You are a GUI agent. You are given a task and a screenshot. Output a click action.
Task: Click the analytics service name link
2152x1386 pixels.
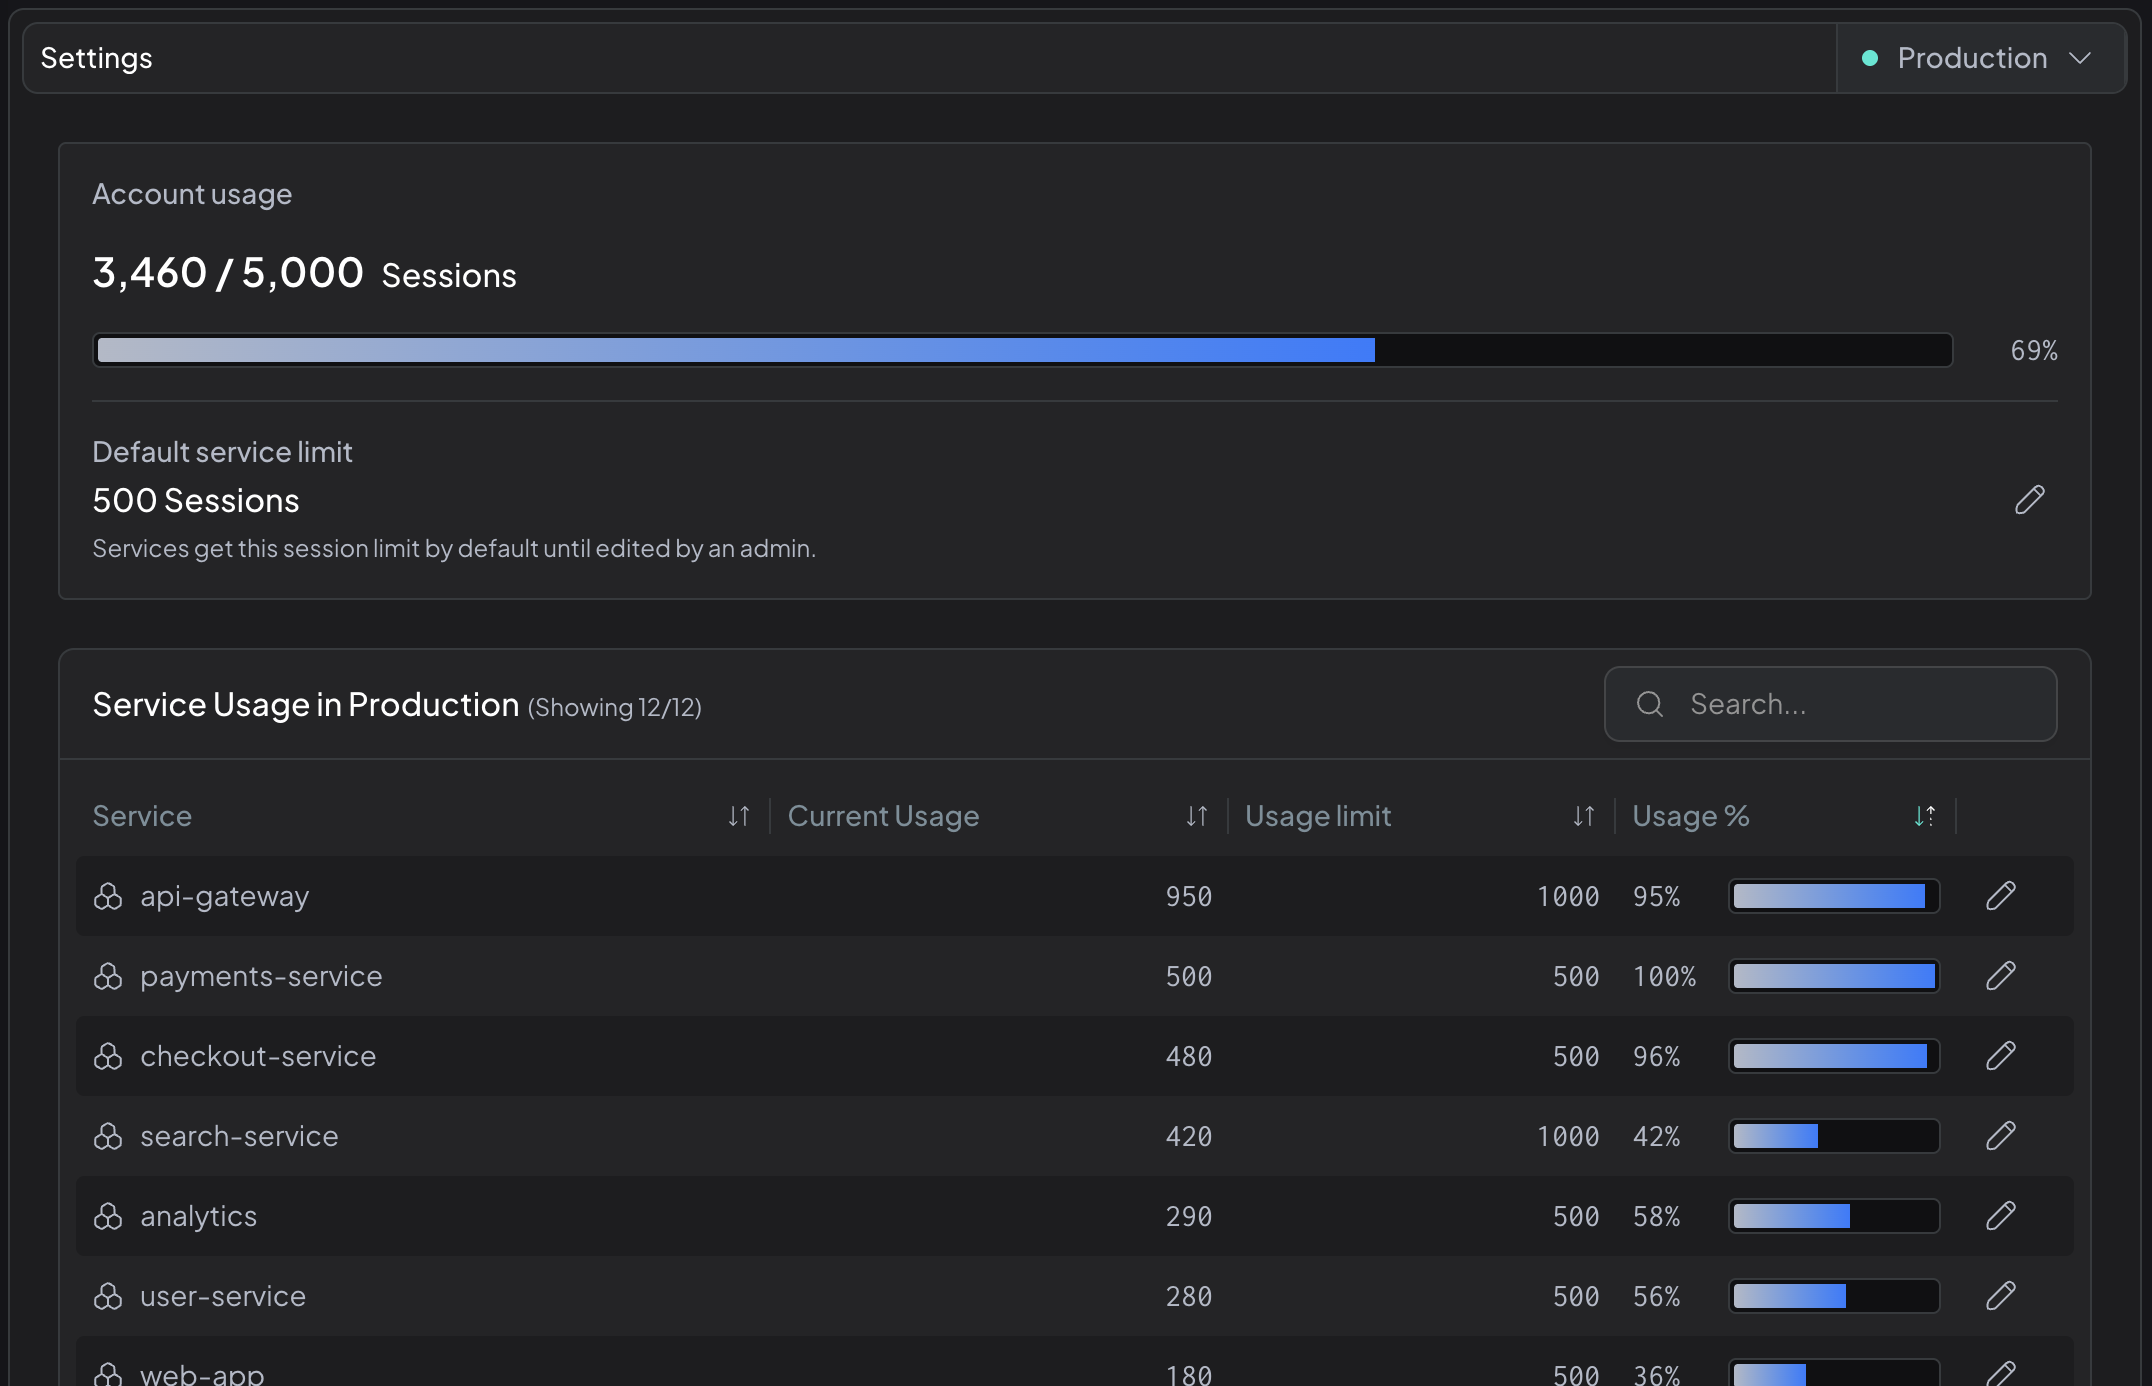tap(198, 1216)
